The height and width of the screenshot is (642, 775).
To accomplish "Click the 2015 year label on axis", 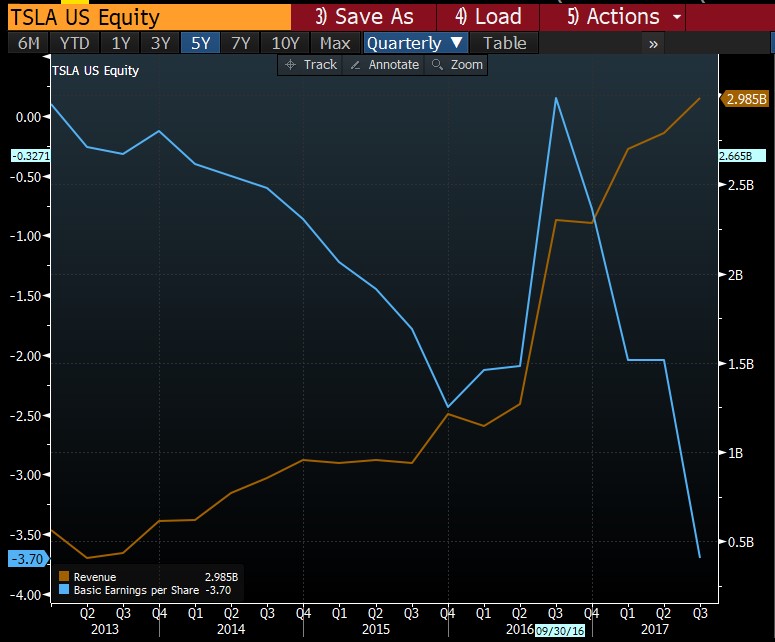I will click(x=376, y=629).
